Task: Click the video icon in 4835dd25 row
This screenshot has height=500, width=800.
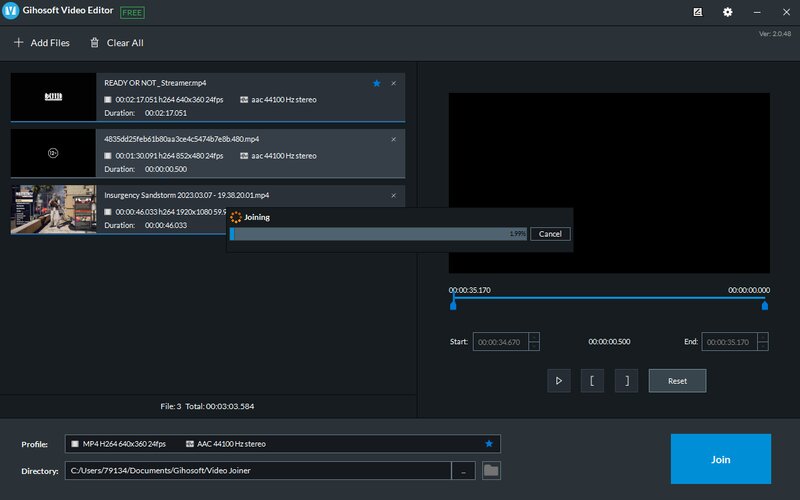Action: [108, 156]
